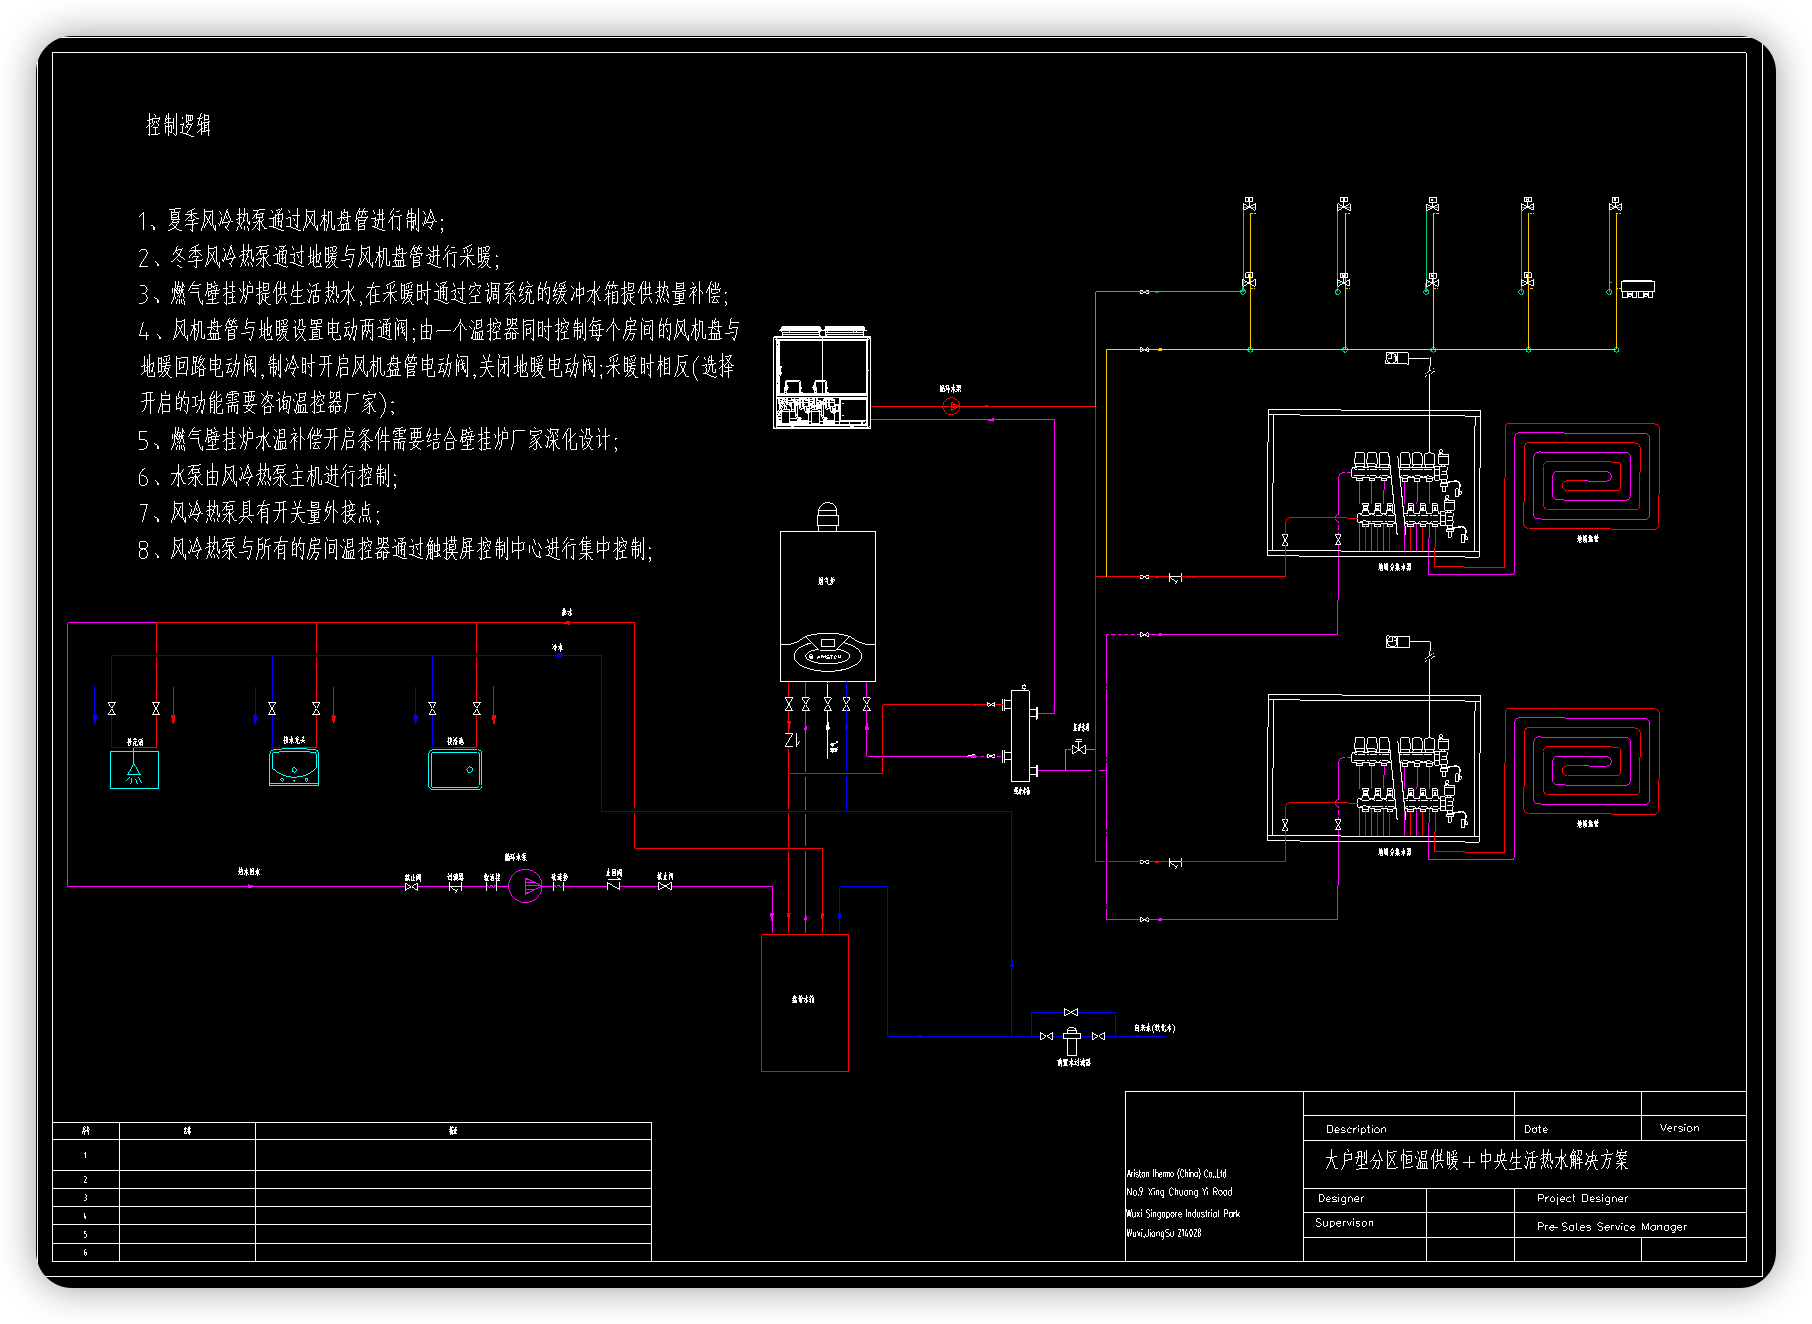The height and width of the screenshot is (1324, 1812).
Task: Click row 6 number in revision table
Action: [85, 1252]
